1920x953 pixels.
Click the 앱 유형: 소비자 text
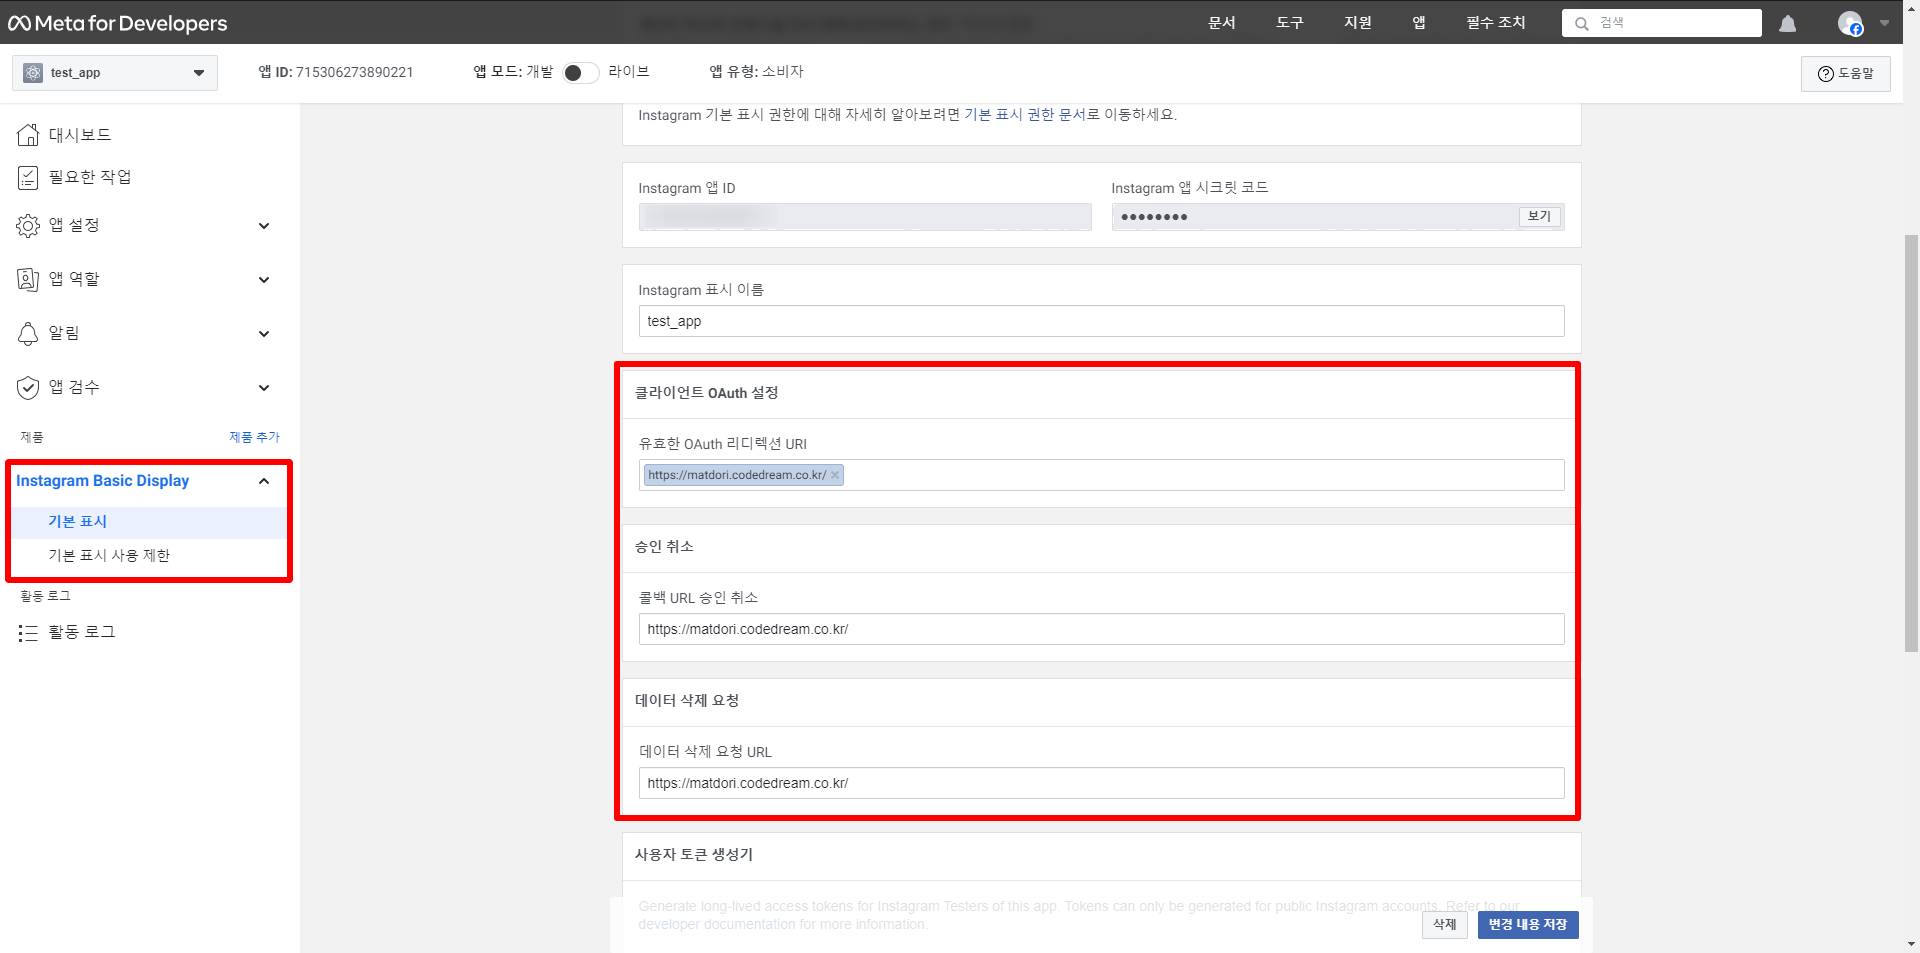[757, 72]
